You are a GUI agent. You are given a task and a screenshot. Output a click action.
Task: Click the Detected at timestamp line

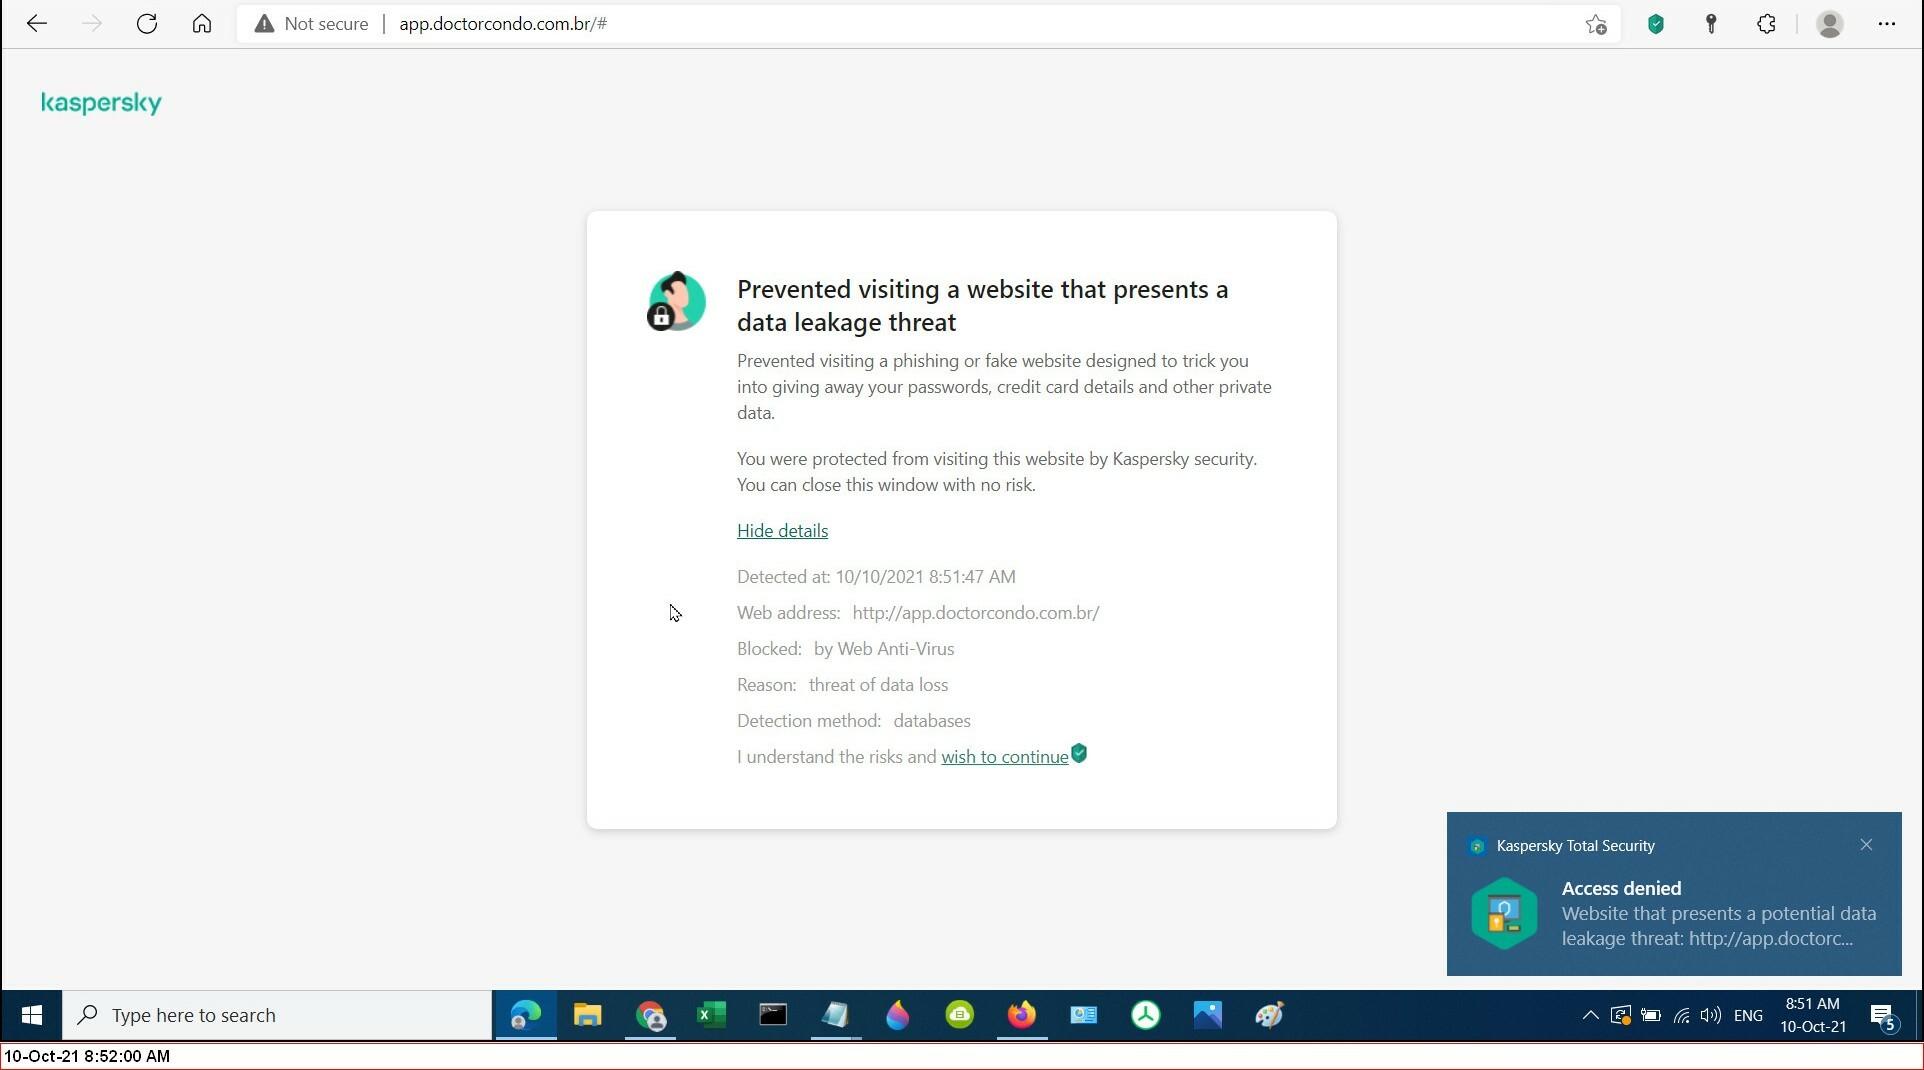tap(876, 577)
